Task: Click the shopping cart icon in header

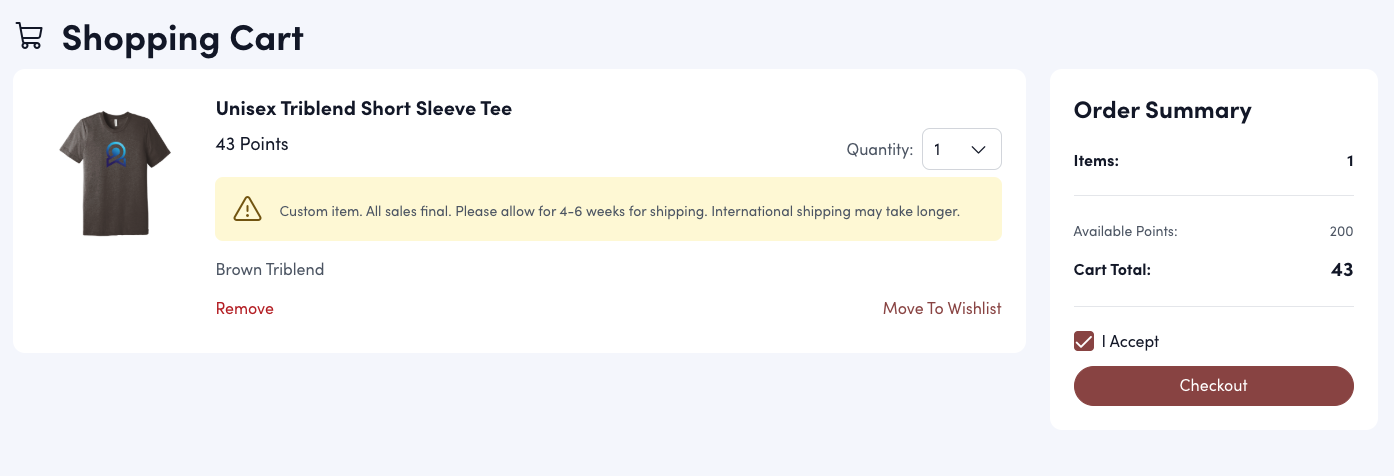Action: 30,37
